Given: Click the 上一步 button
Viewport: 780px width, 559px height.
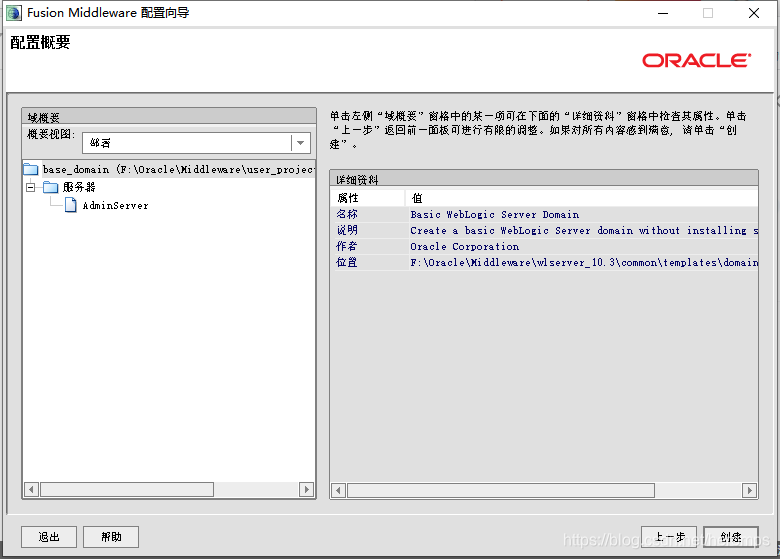Looking at the screenshot, I should tap(669, 537).
